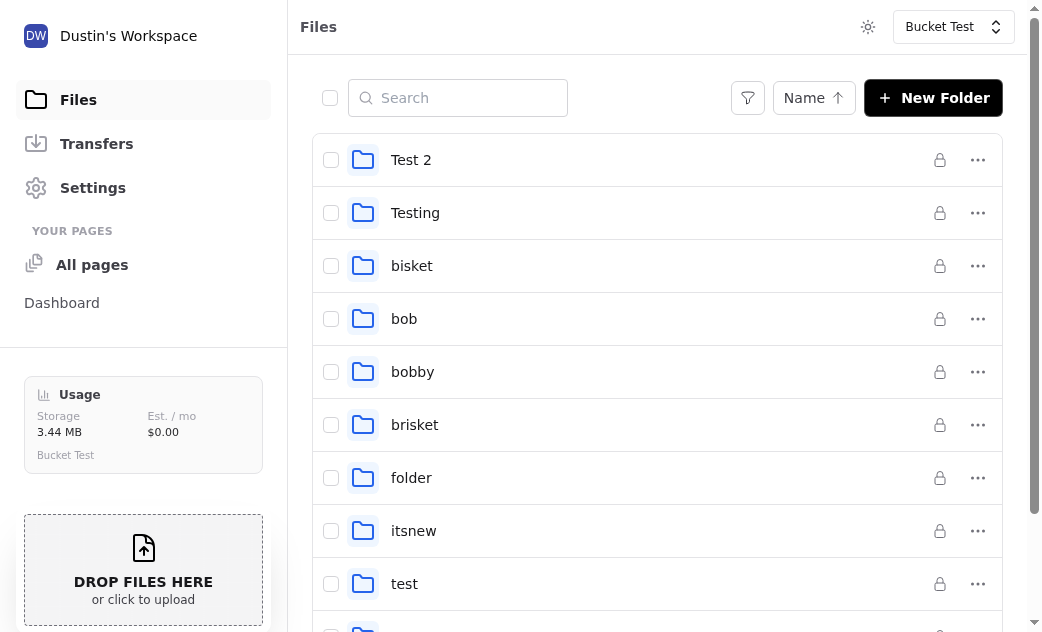The image size is (1042, 632).
Task: Open the more options menu for bob
Action: [978, 319]
